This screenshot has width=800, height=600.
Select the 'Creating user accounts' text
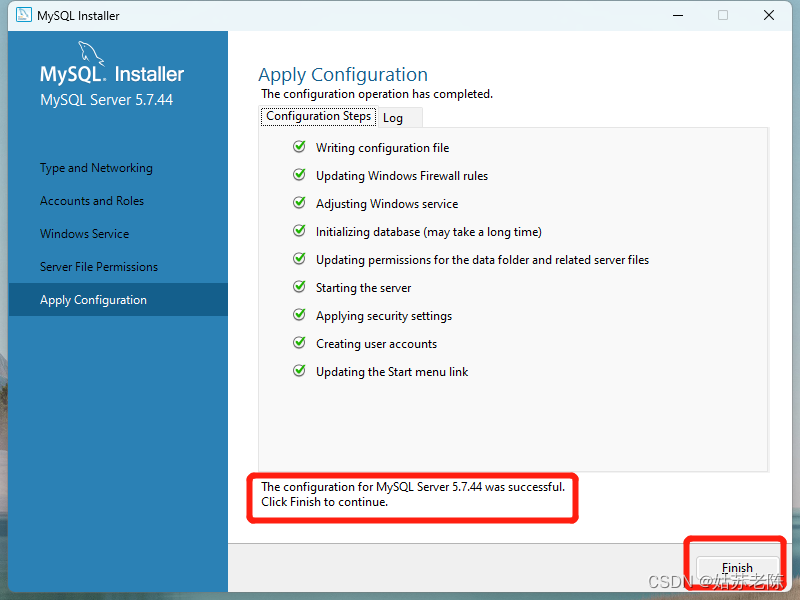(376, 344)
